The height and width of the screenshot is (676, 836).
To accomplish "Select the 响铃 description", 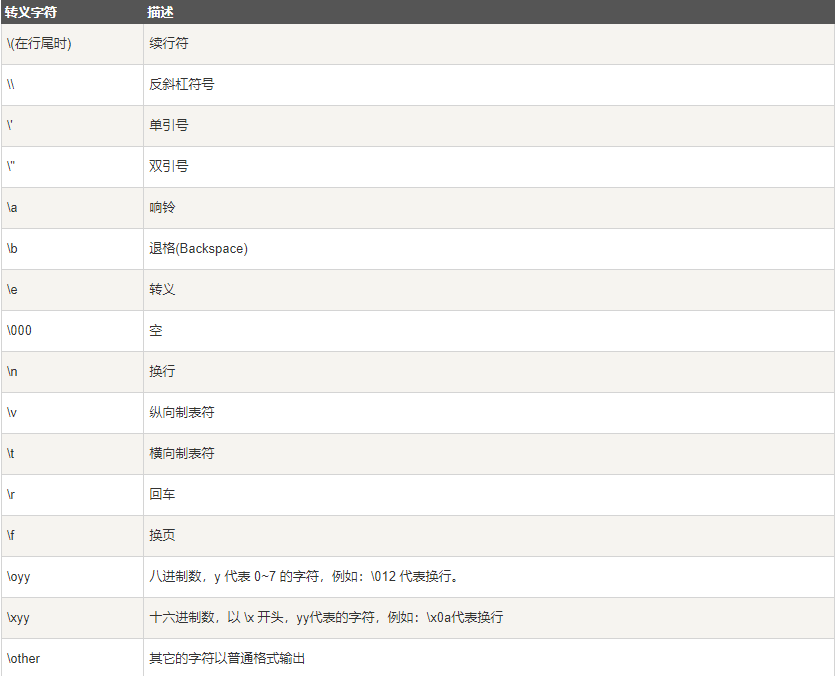I will pos(162,207).
